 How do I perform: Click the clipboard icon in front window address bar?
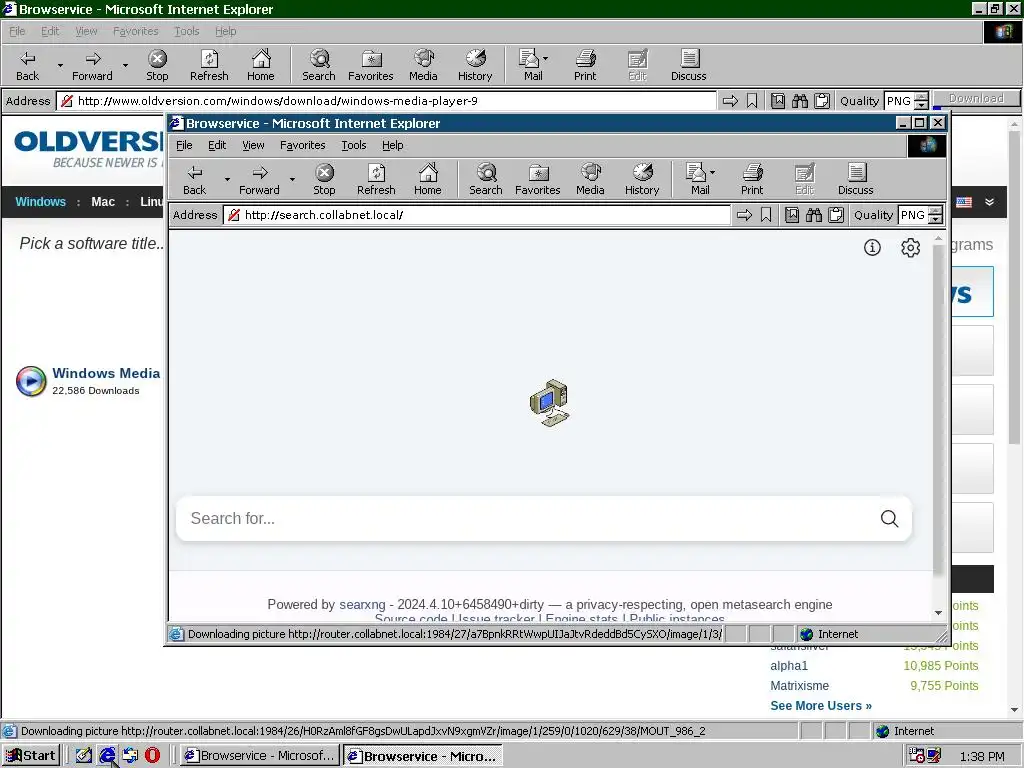[836, 215]
